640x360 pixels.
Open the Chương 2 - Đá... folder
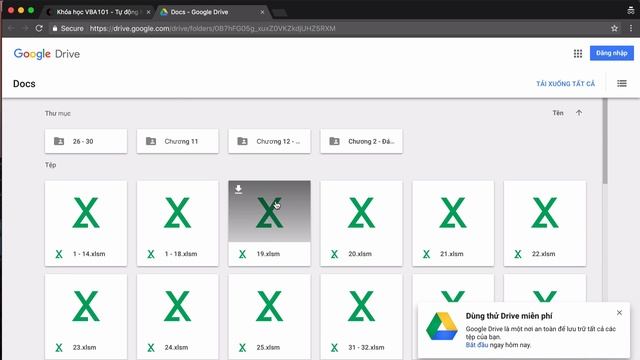361,141
